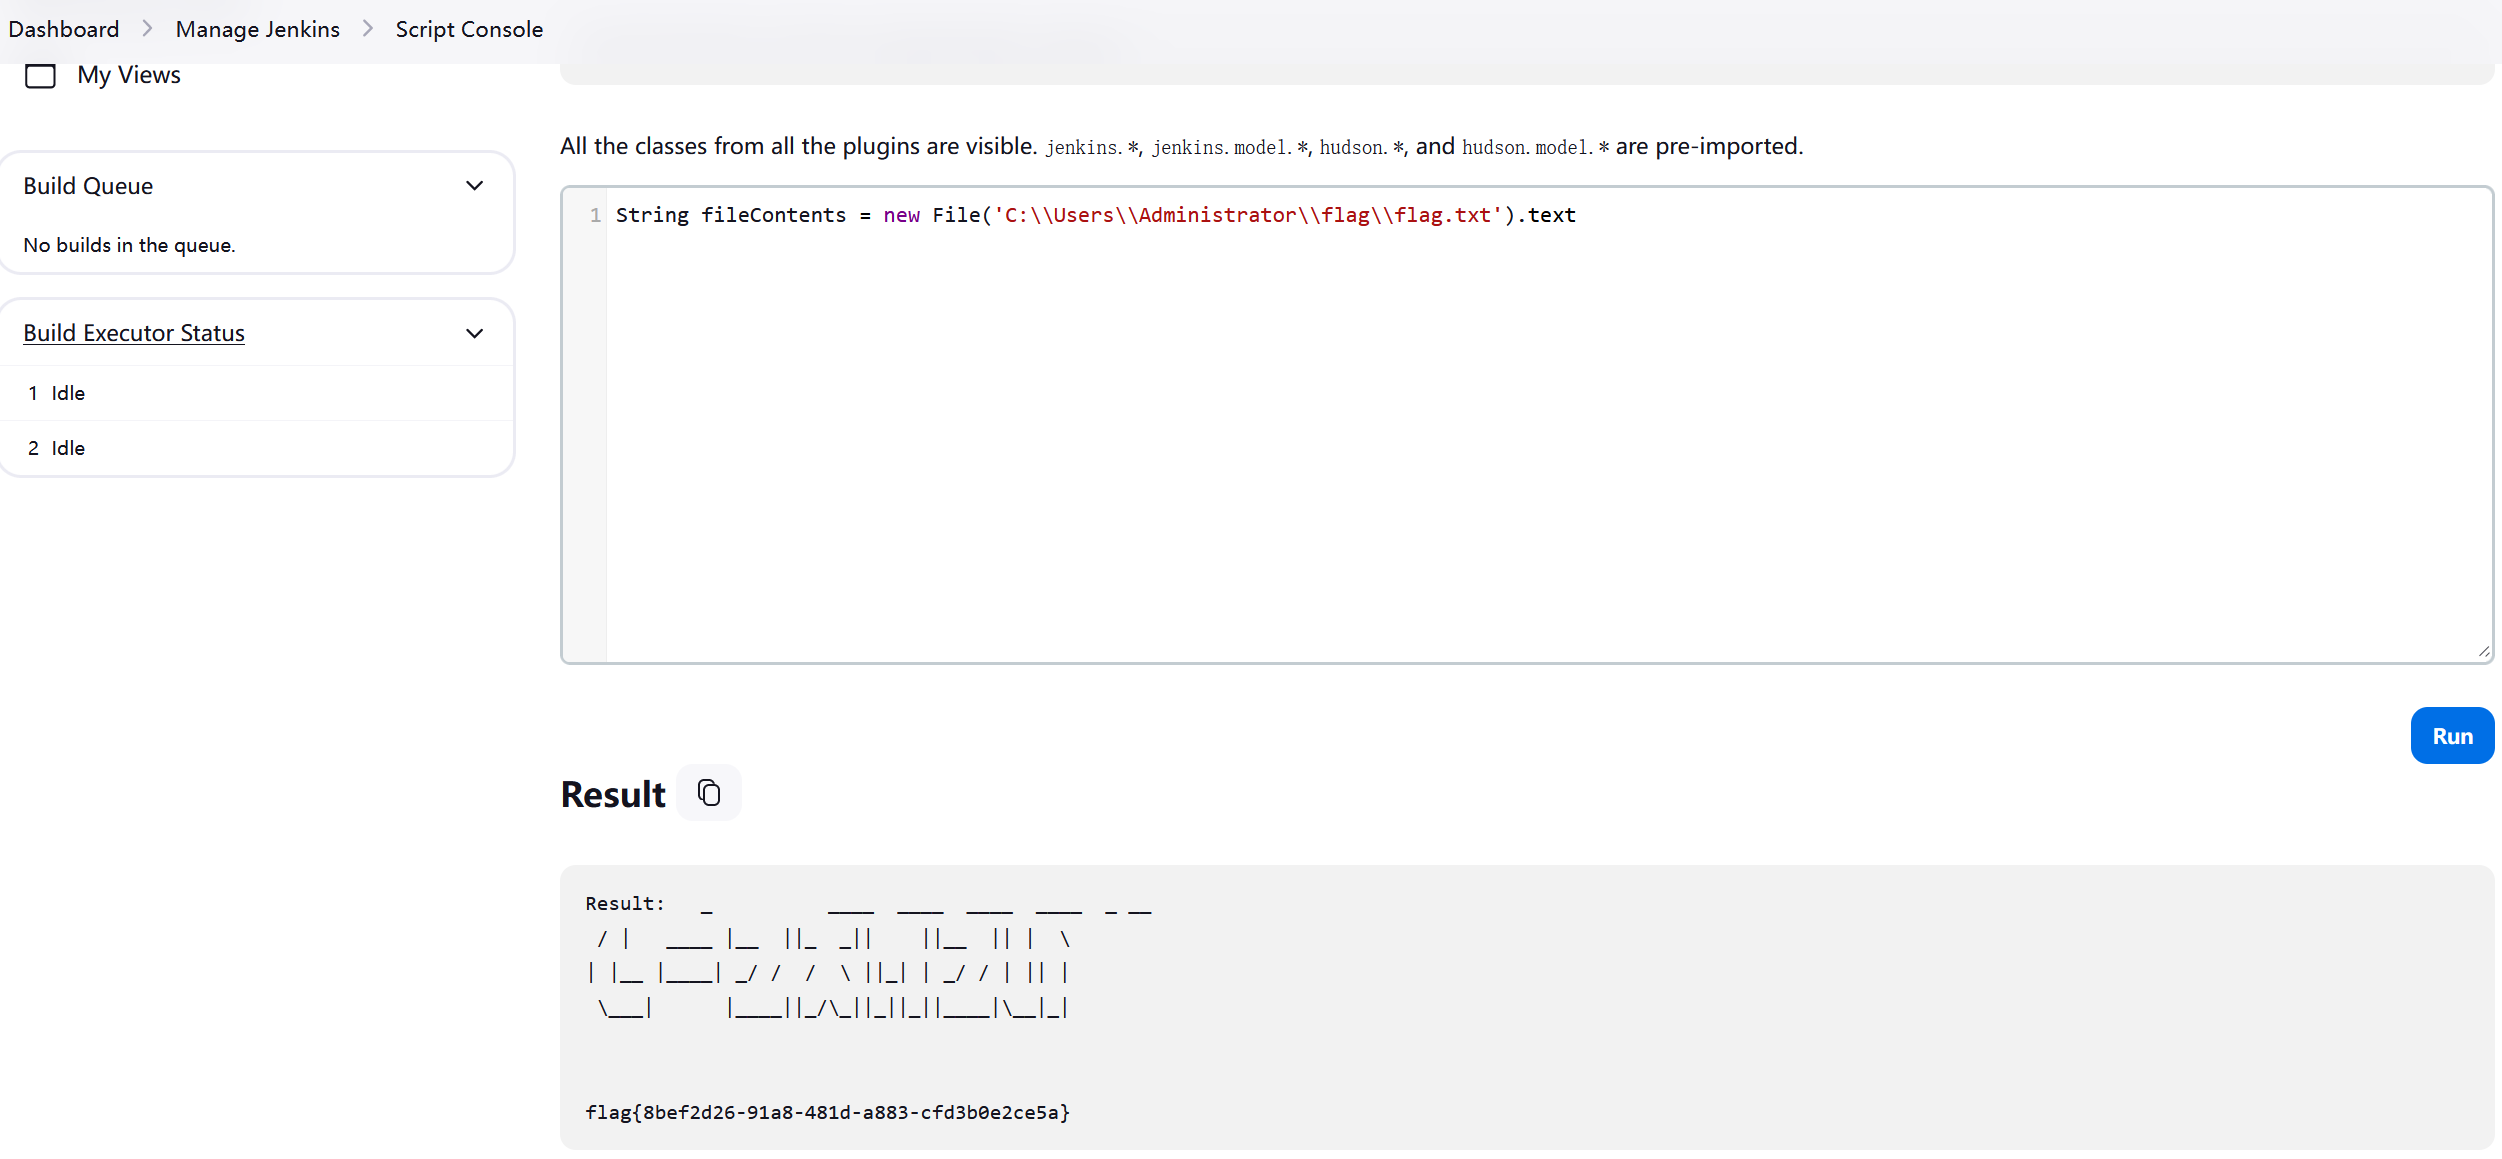
Task: Click the Result heading
Action: tap(613, 794)
